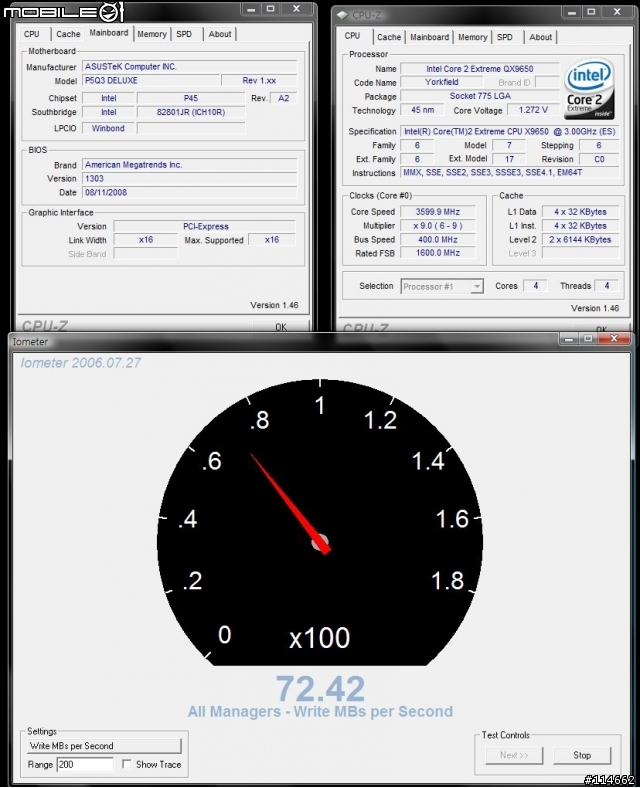Click the Intel Core 2 Extreme QX9650 name
640x788 pixels.
[x=480, y=69]
